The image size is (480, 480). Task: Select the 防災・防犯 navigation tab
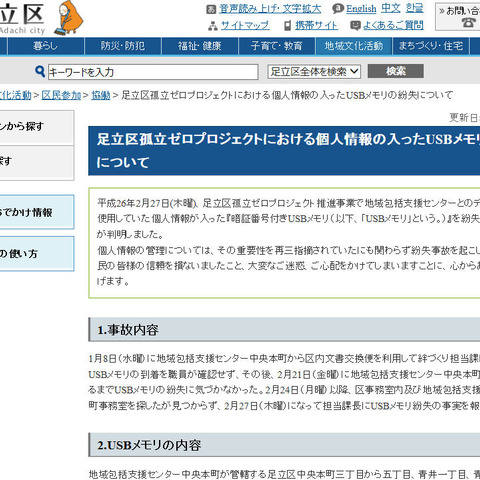tap(123, 46)
